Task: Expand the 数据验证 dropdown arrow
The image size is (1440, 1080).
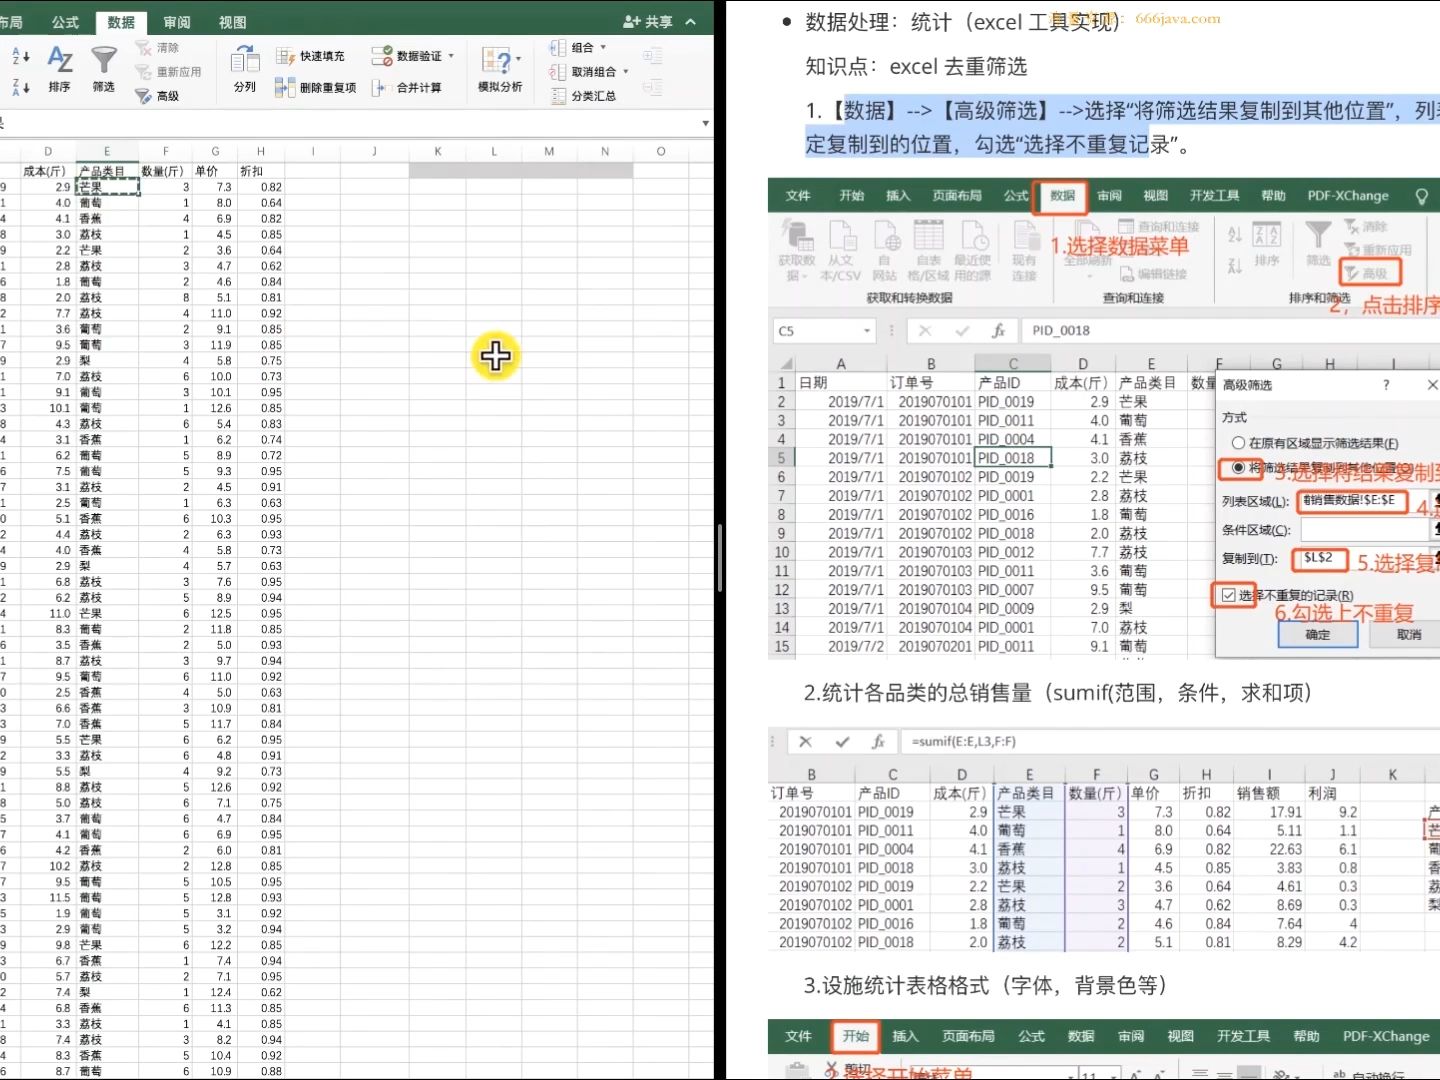Action: (452, 56)
